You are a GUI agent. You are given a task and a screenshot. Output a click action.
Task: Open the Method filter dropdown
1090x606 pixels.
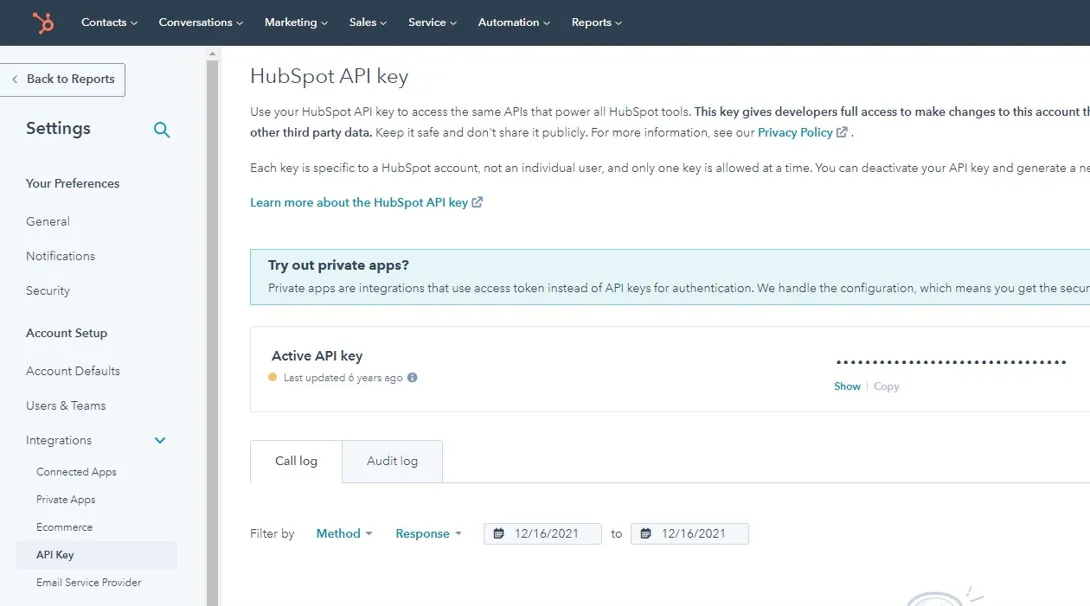343,533
